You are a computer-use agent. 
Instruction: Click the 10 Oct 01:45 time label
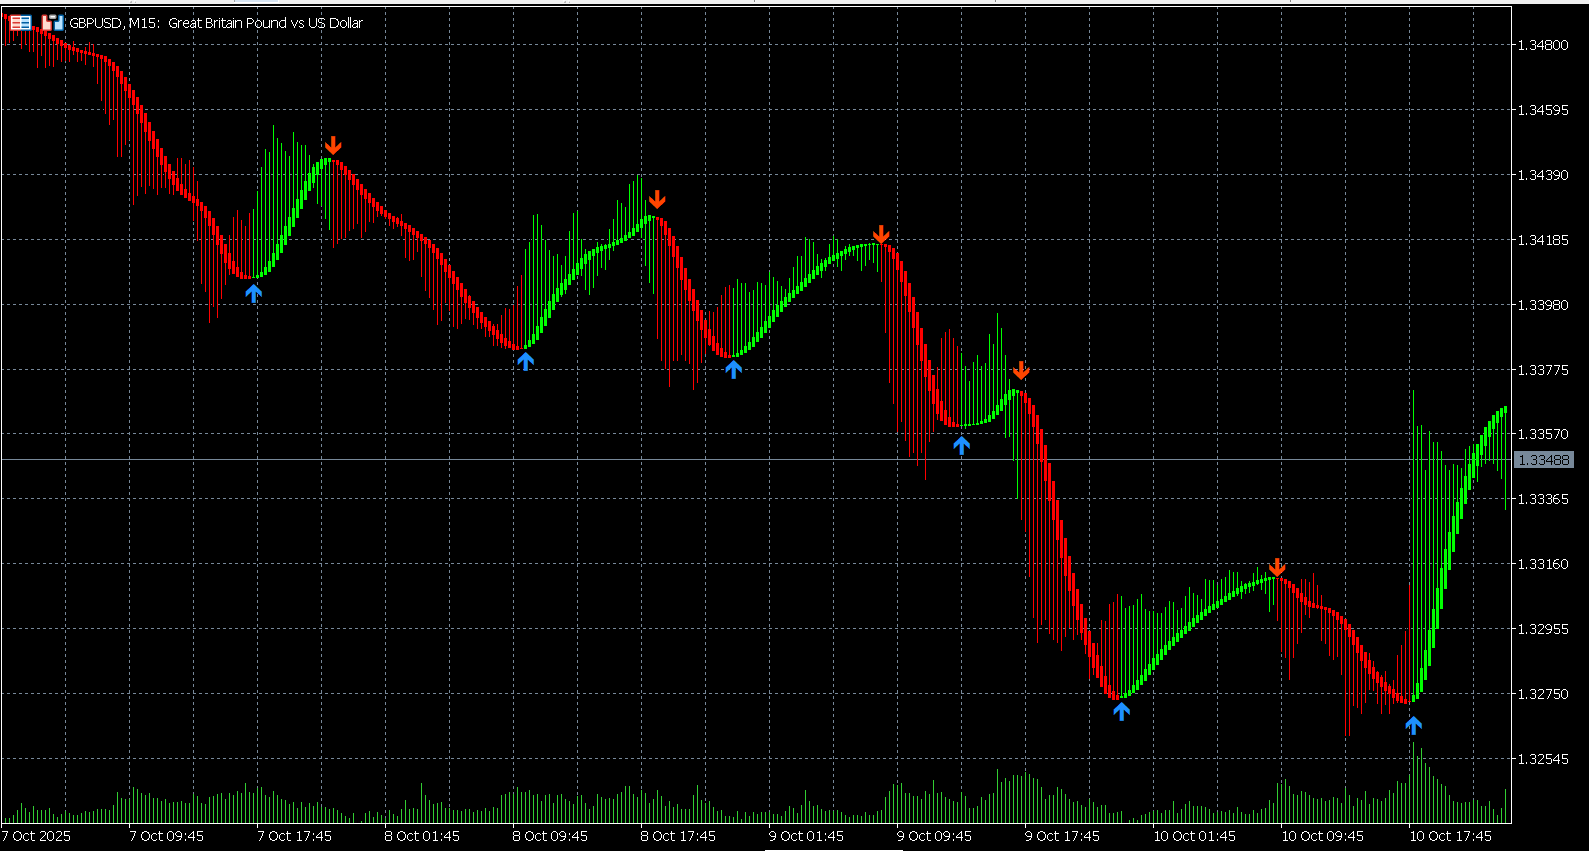pyautogui.click(x=1194, y=836)
